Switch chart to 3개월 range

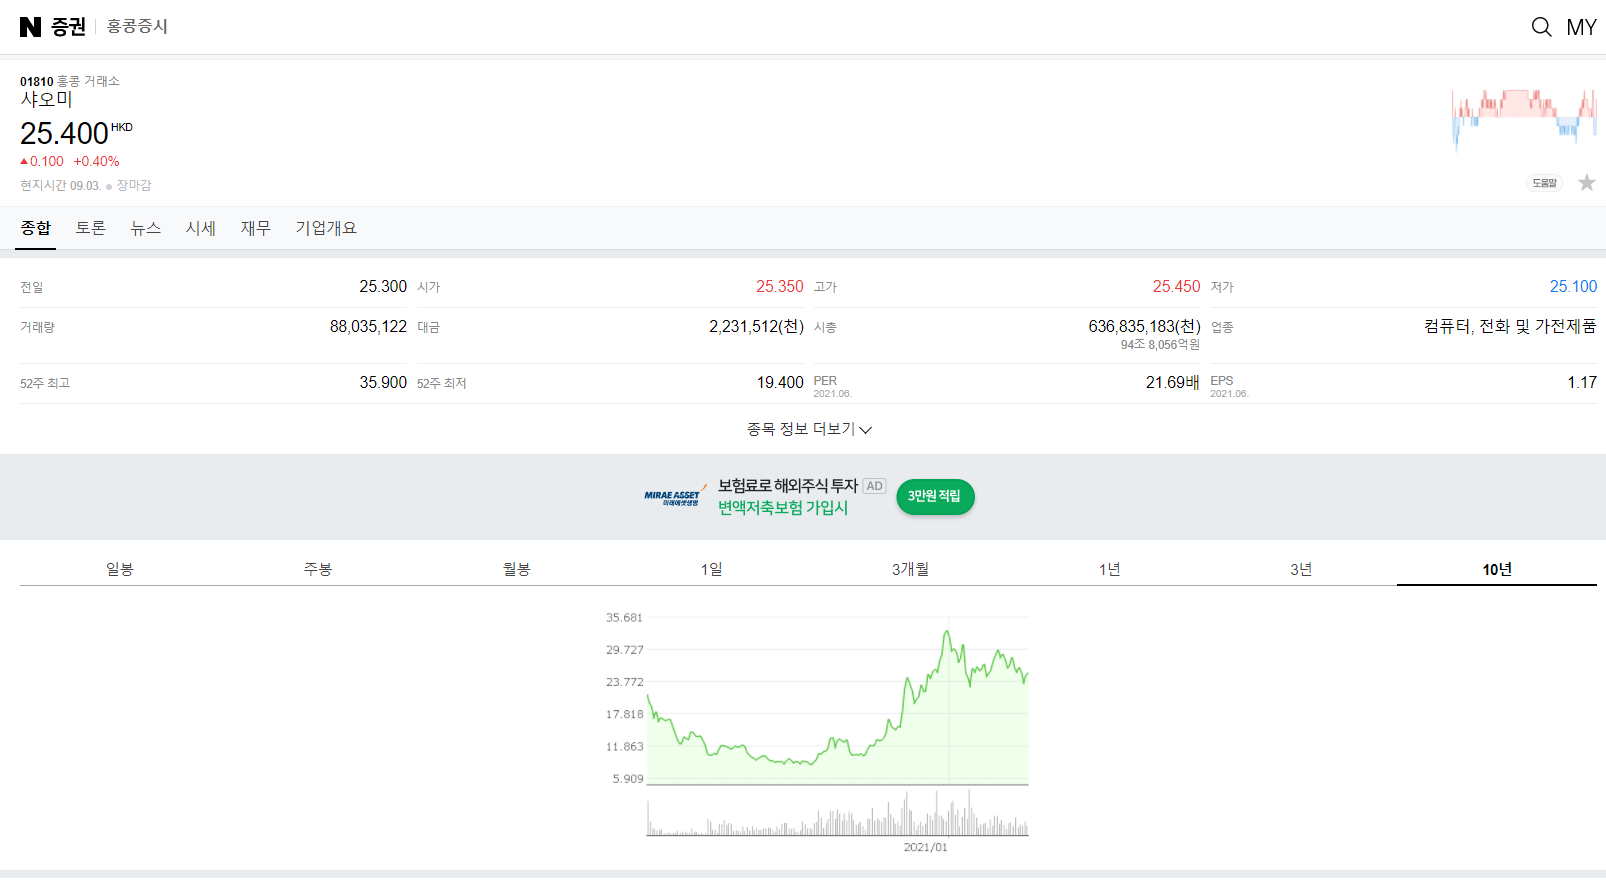click(910, 569)
